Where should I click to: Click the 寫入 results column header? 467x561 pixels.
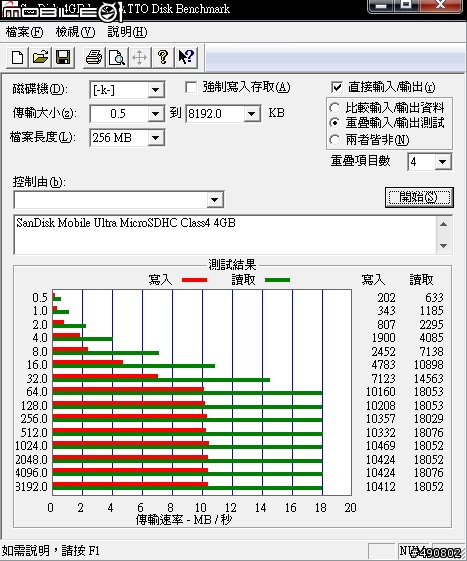pos(373,280)
